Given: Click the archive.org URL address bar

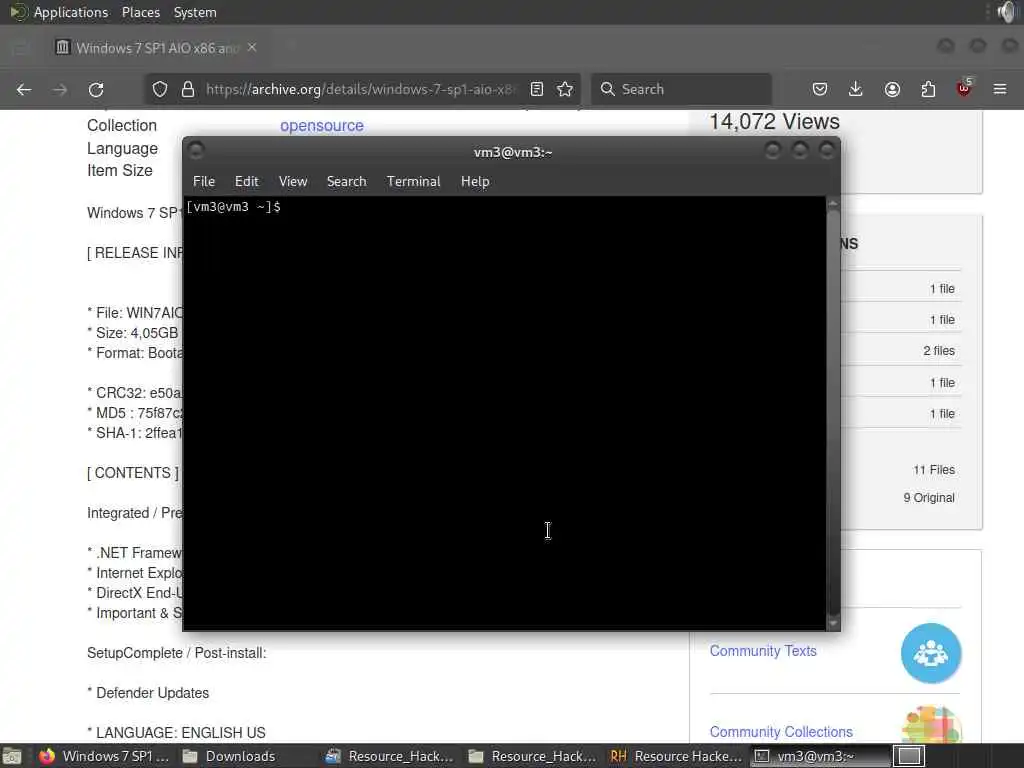Looking at the screenshot, I should [360, 89].
